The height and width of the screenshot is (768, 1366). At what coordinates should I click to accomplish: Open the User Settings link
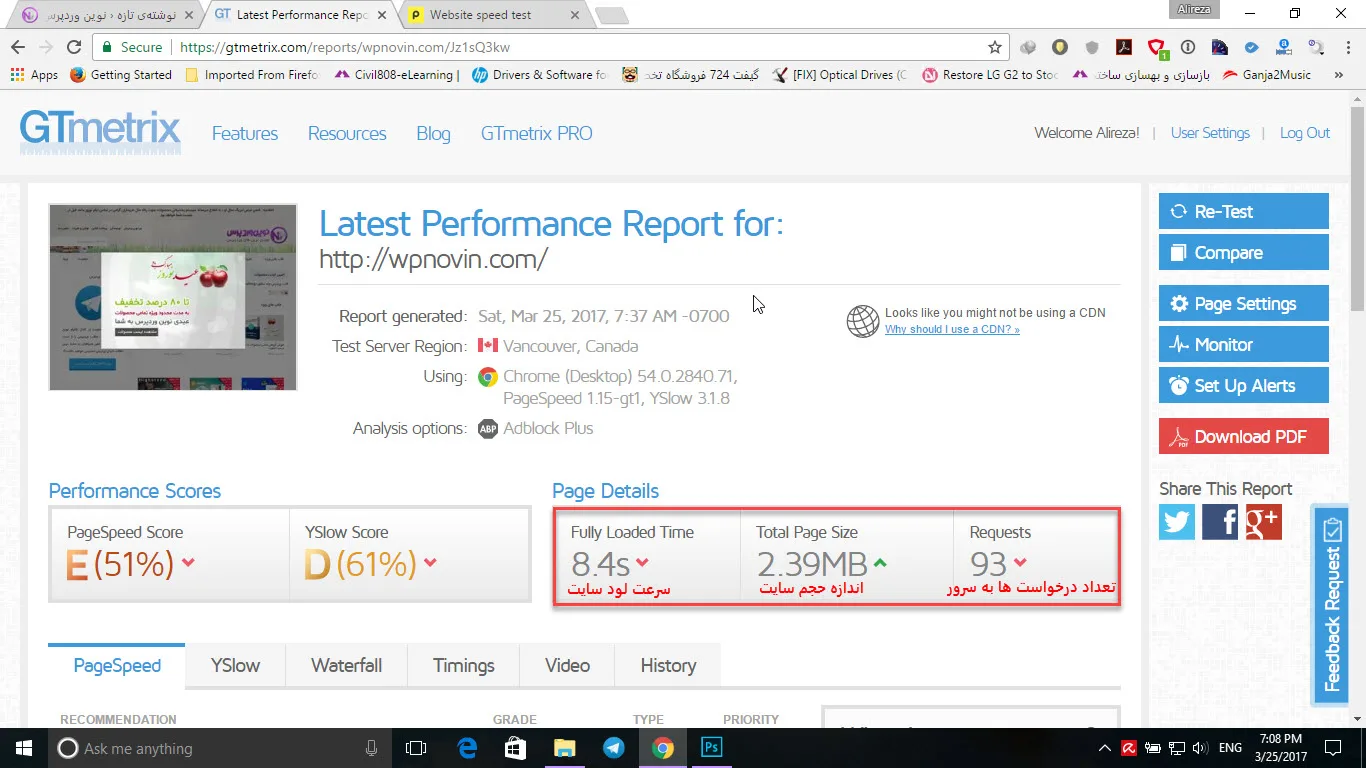point(1210,133)
